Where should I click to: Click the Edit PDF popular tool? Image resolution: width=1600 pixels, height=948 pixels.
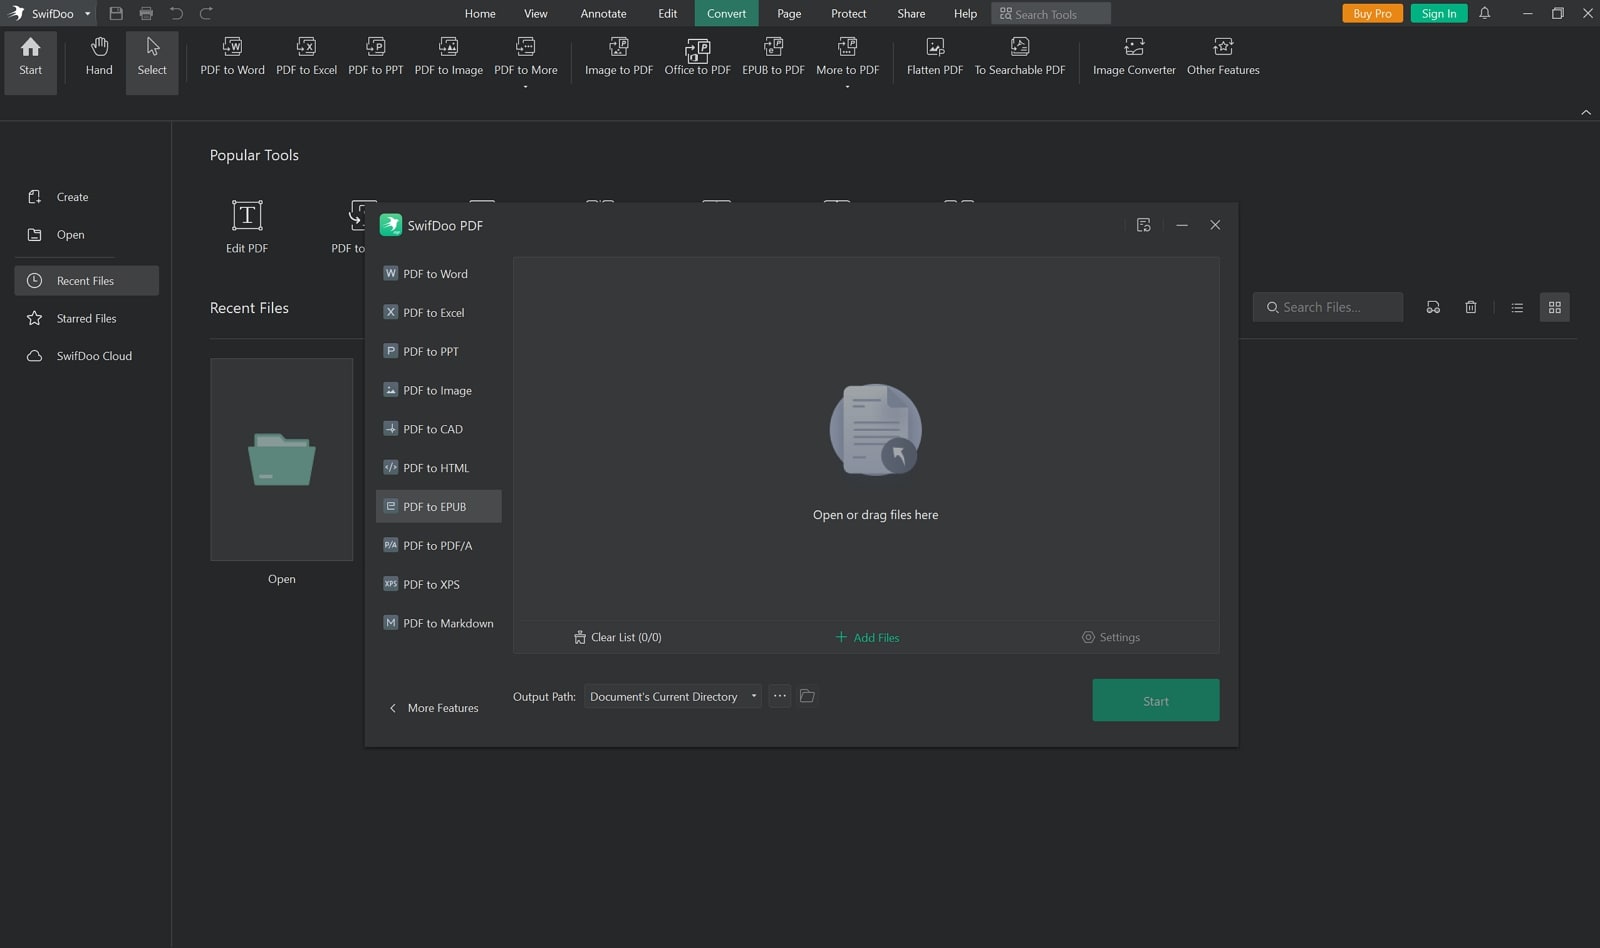point(247,227)
